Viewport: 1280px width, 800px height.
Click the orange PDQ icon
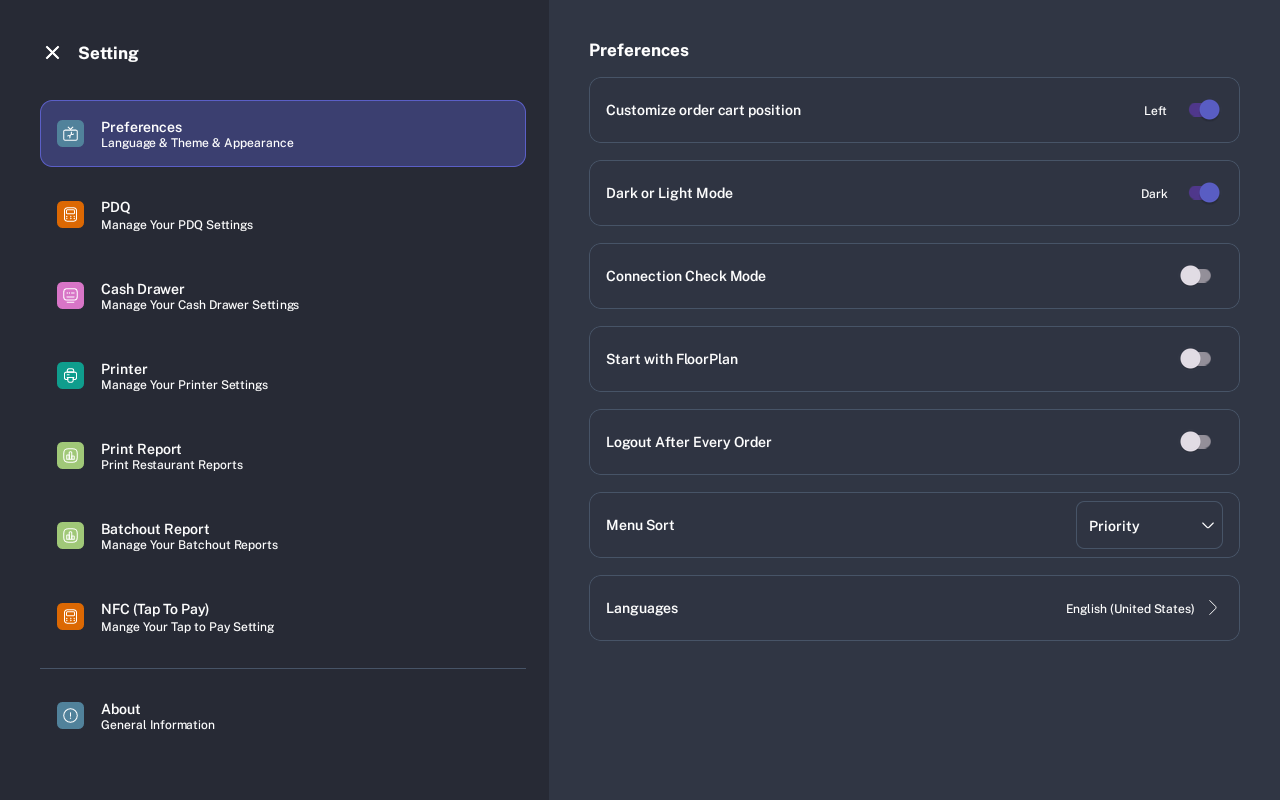click(x=70, y=214)
